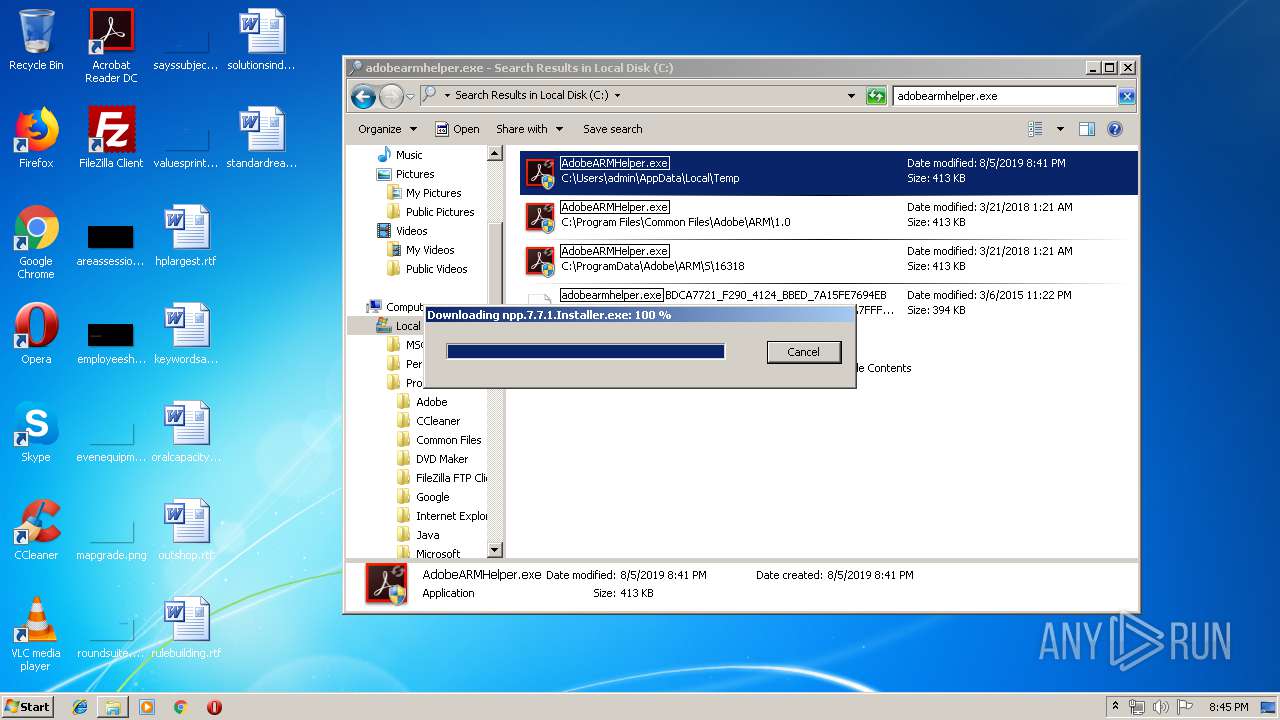1280x720 pixels.
Task: Launch Google Chrome desktop shortcut
Action: (36, 243)
